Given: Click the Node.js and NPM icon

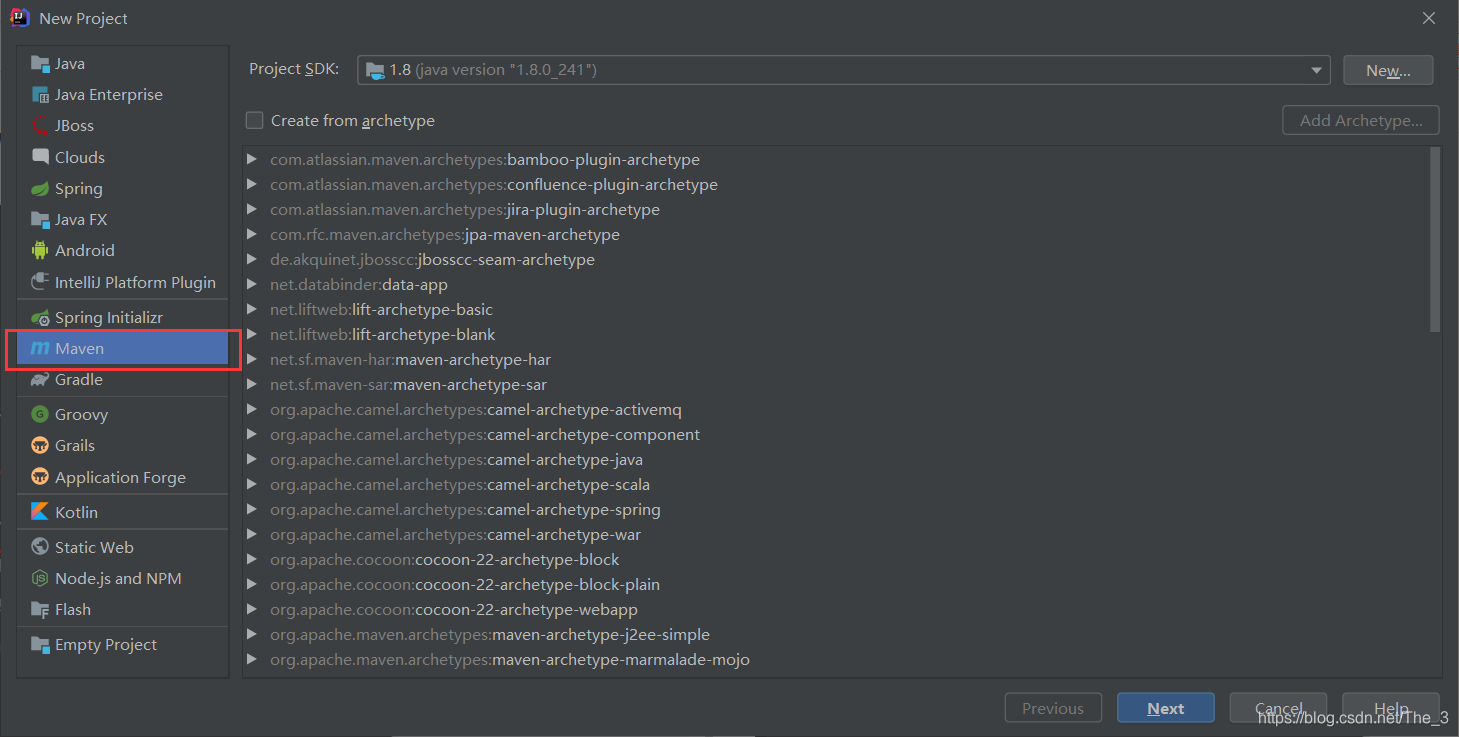Looking at the screenshot, I should (40, 578).
